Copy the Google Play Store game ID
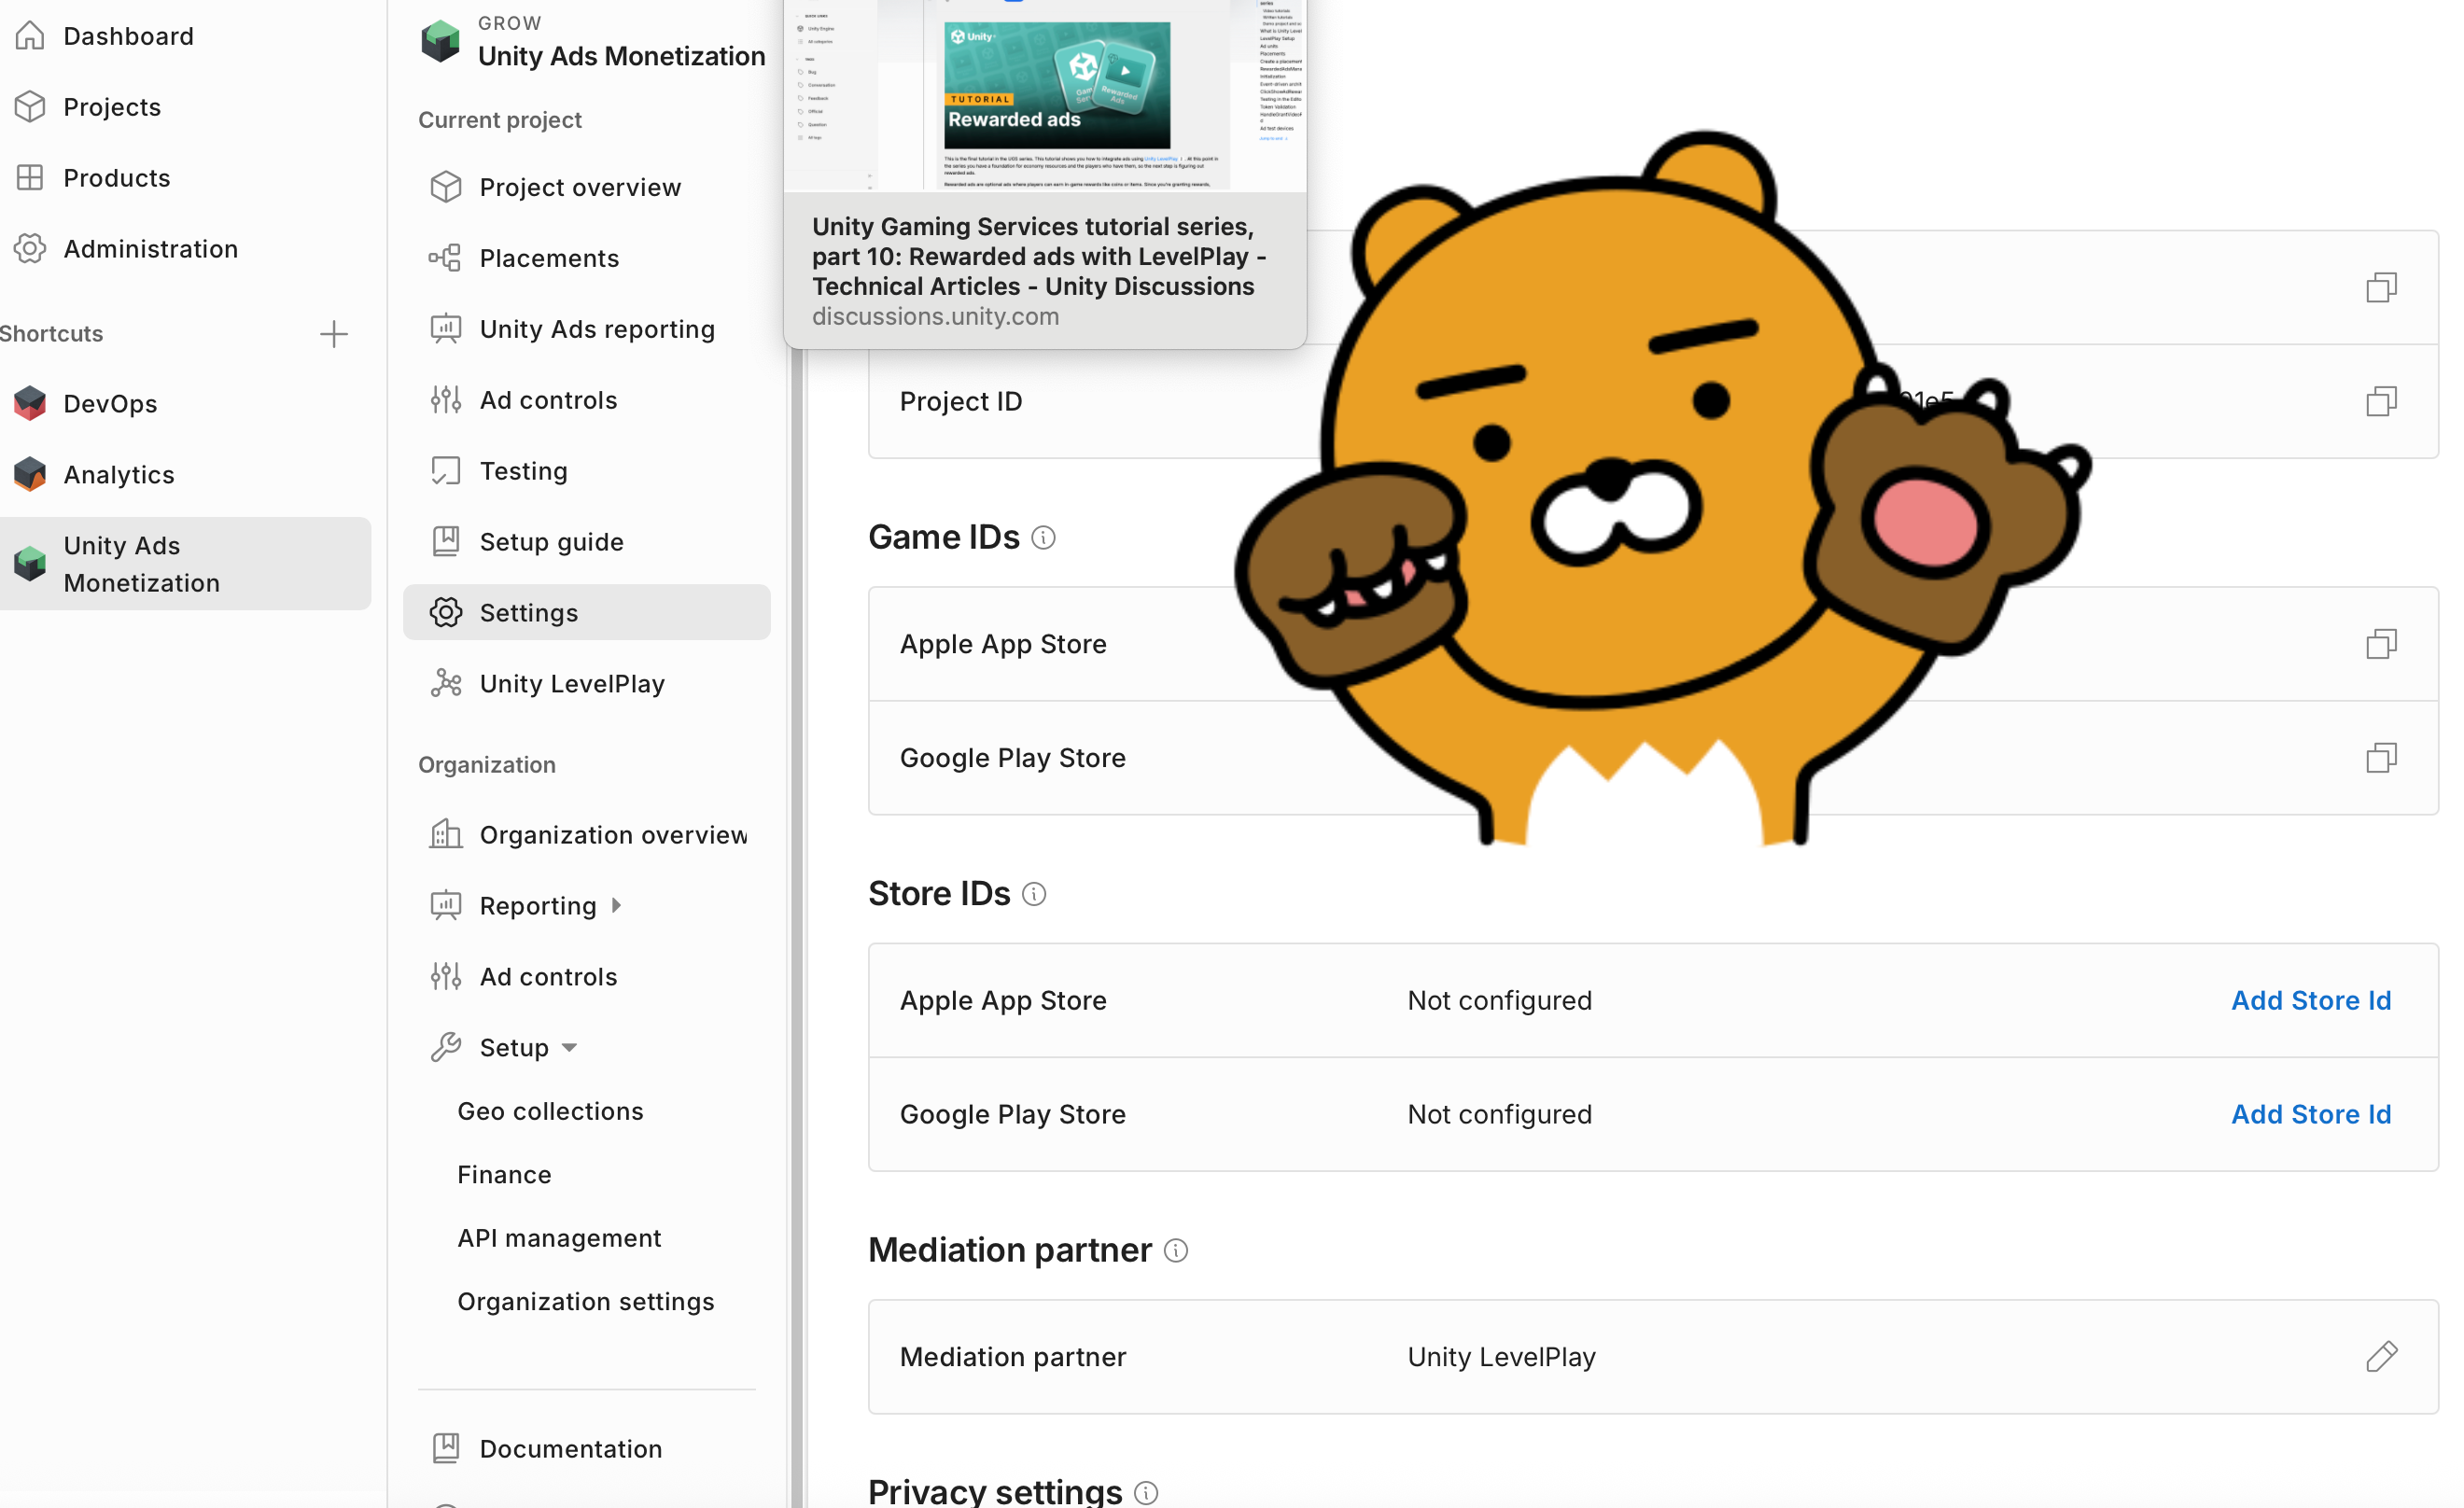2464x1508 pixels. (2381, 758)
